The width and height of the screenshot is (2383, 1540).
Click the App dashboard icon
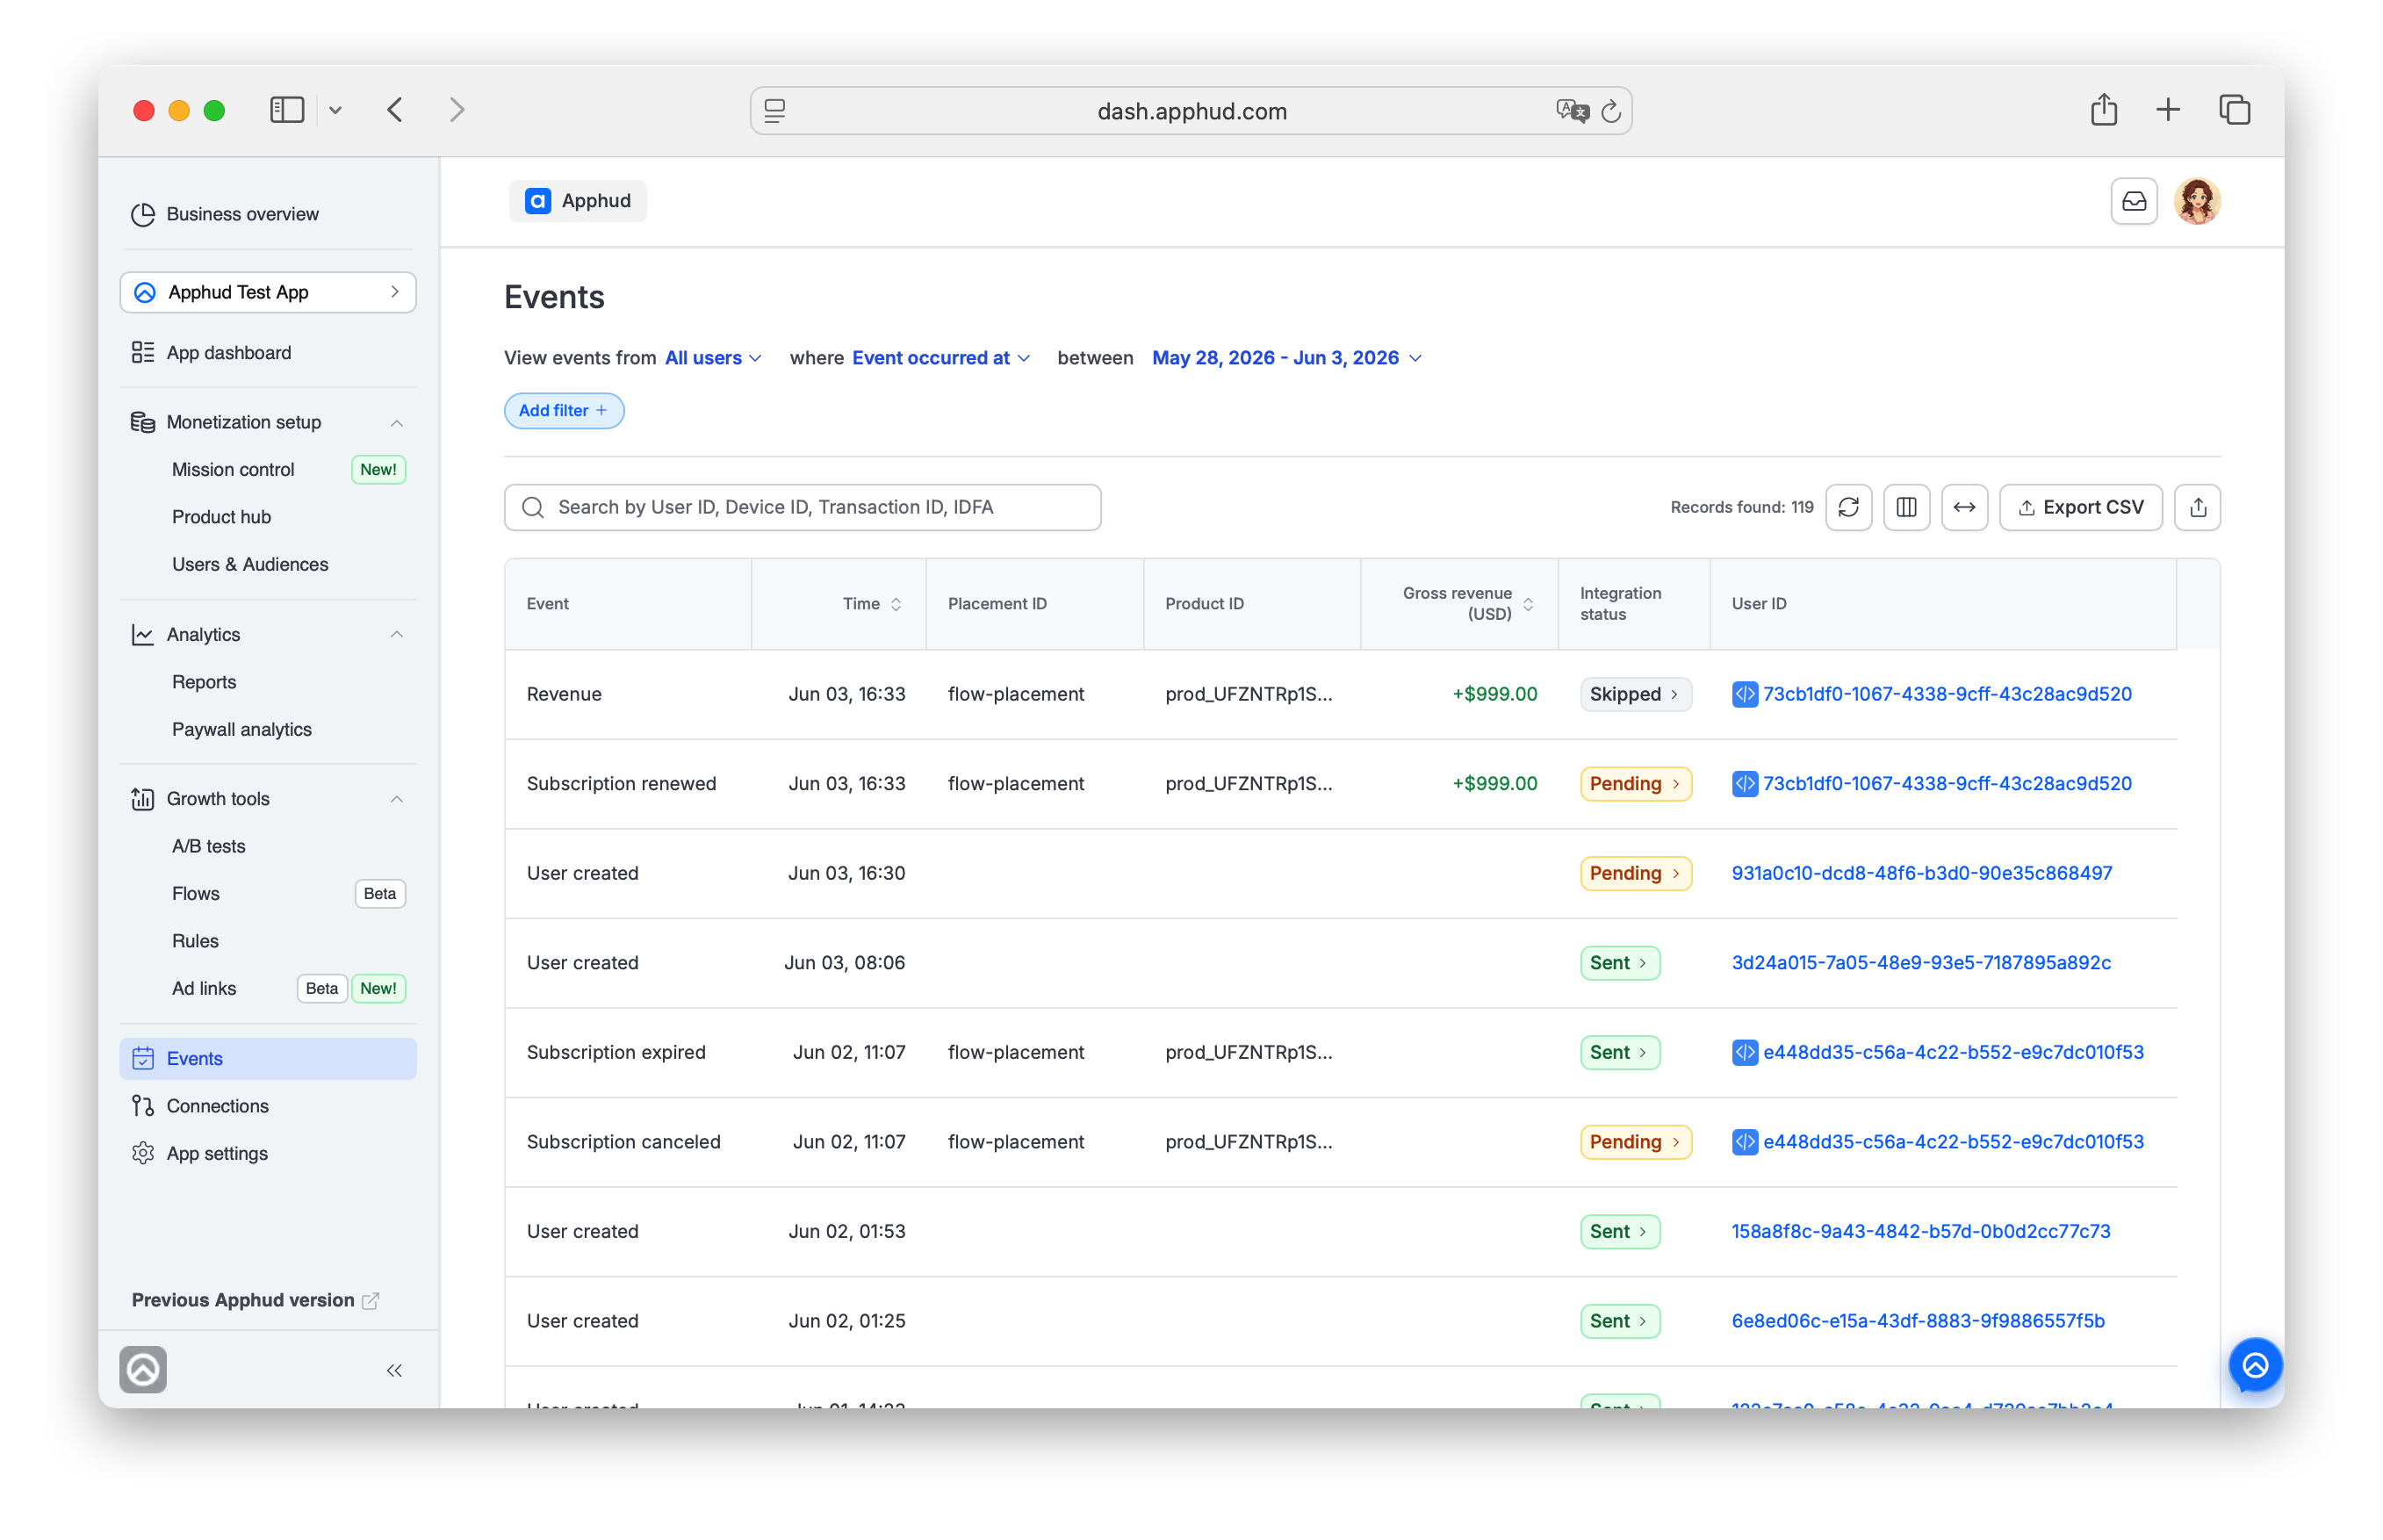pyautogui.click(x=143, y=352)
